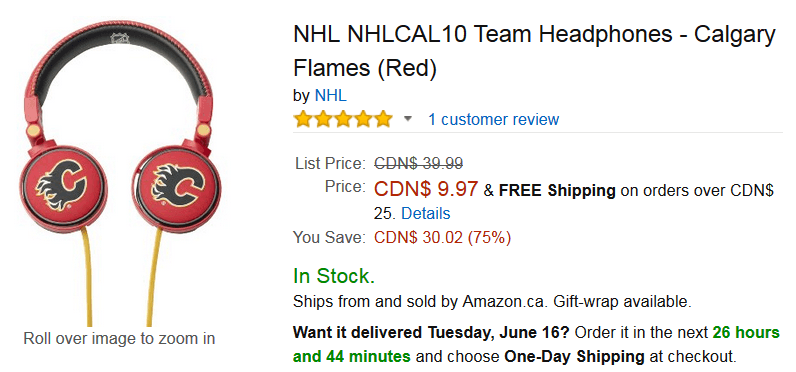Click the In Stock status text

point(334,276)
